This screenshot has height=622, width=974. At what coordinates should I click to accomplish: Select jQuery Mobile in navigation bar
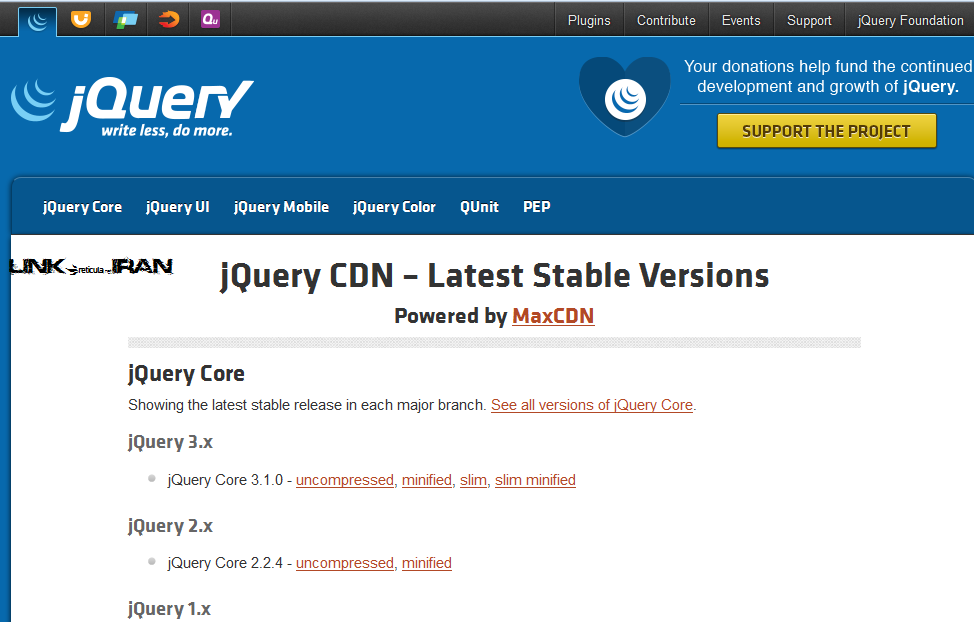281,207
